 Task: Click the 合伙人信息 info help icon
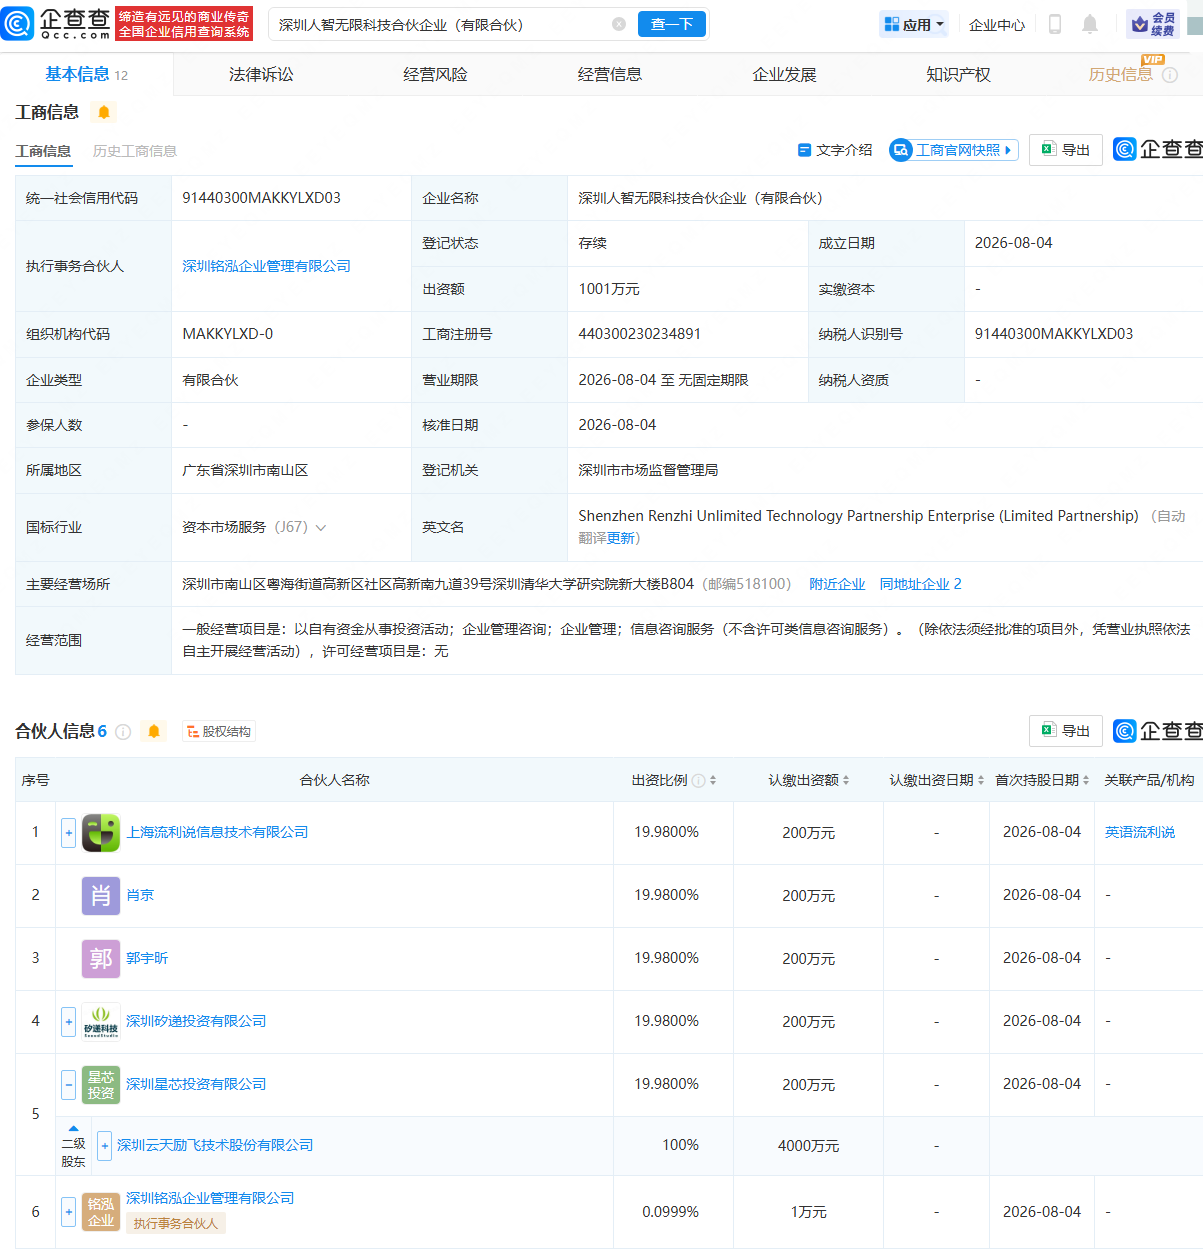coord(123,731)
